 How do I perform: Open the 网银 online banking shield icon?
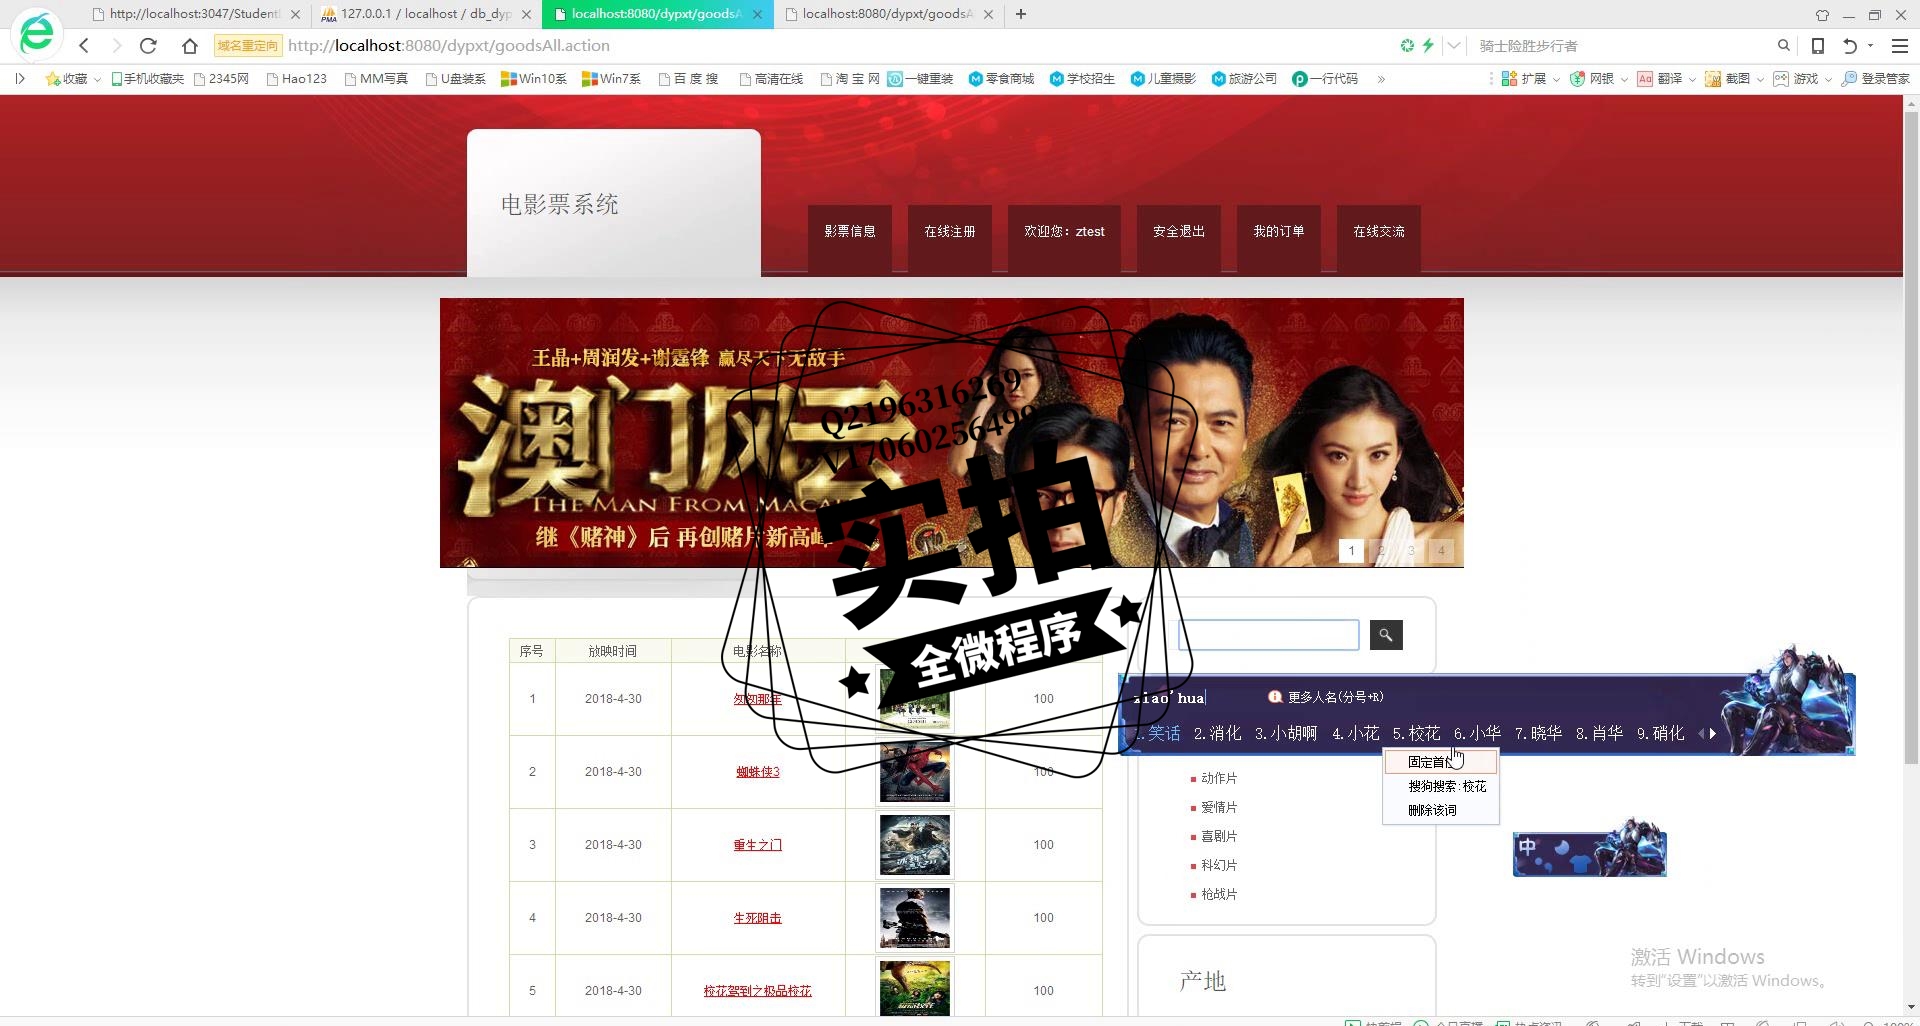[x=1577, y=79]
